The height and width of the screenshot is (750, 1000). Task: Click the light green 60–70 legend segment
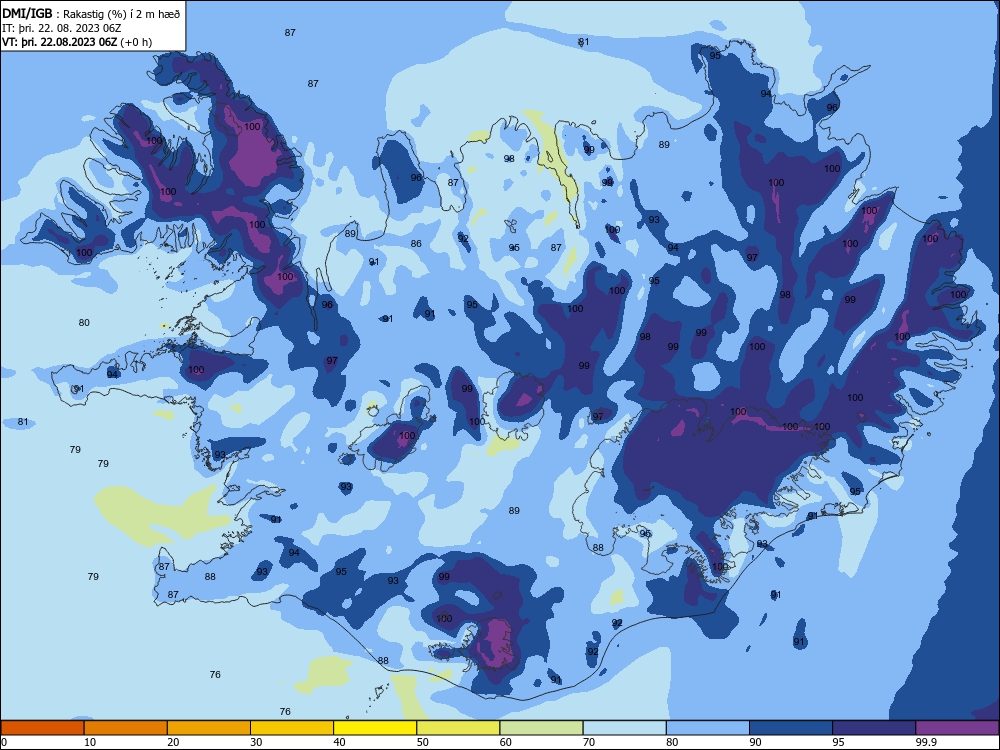(x=541, y=728)
